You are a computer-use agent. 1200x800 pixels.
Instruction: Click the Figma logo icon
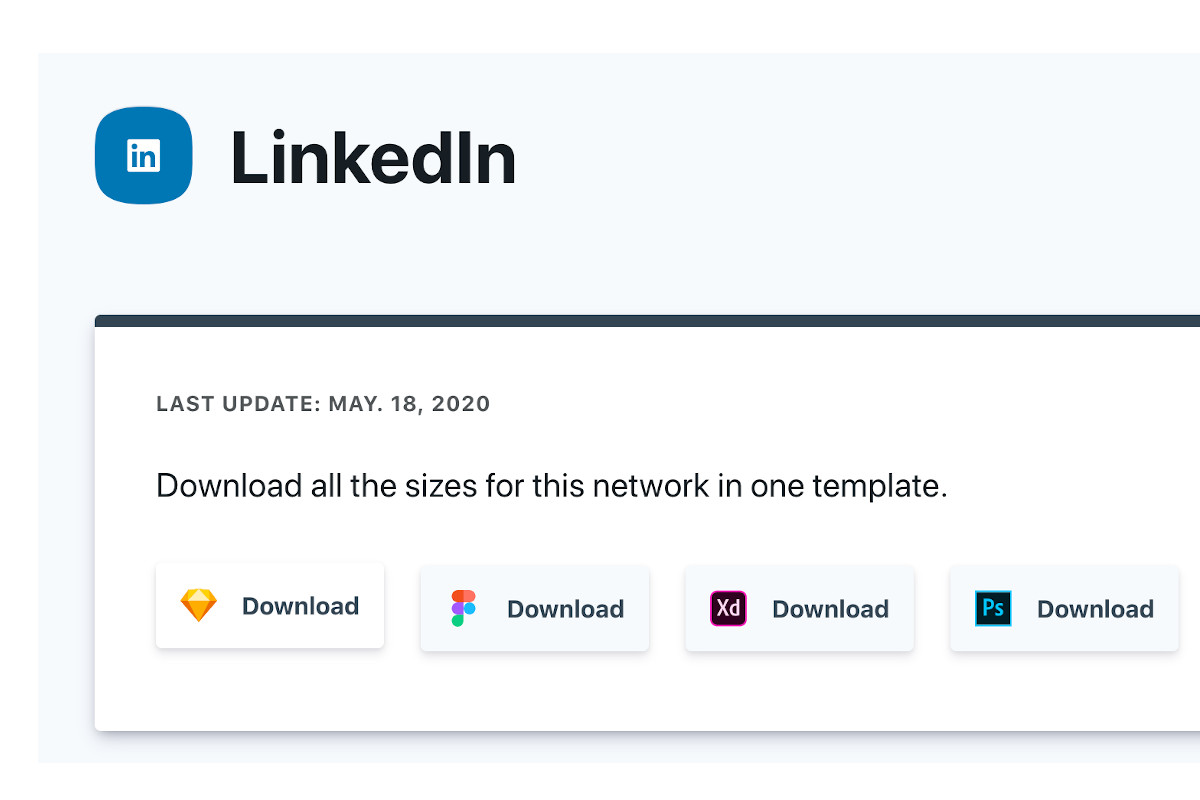coord(463,608)
